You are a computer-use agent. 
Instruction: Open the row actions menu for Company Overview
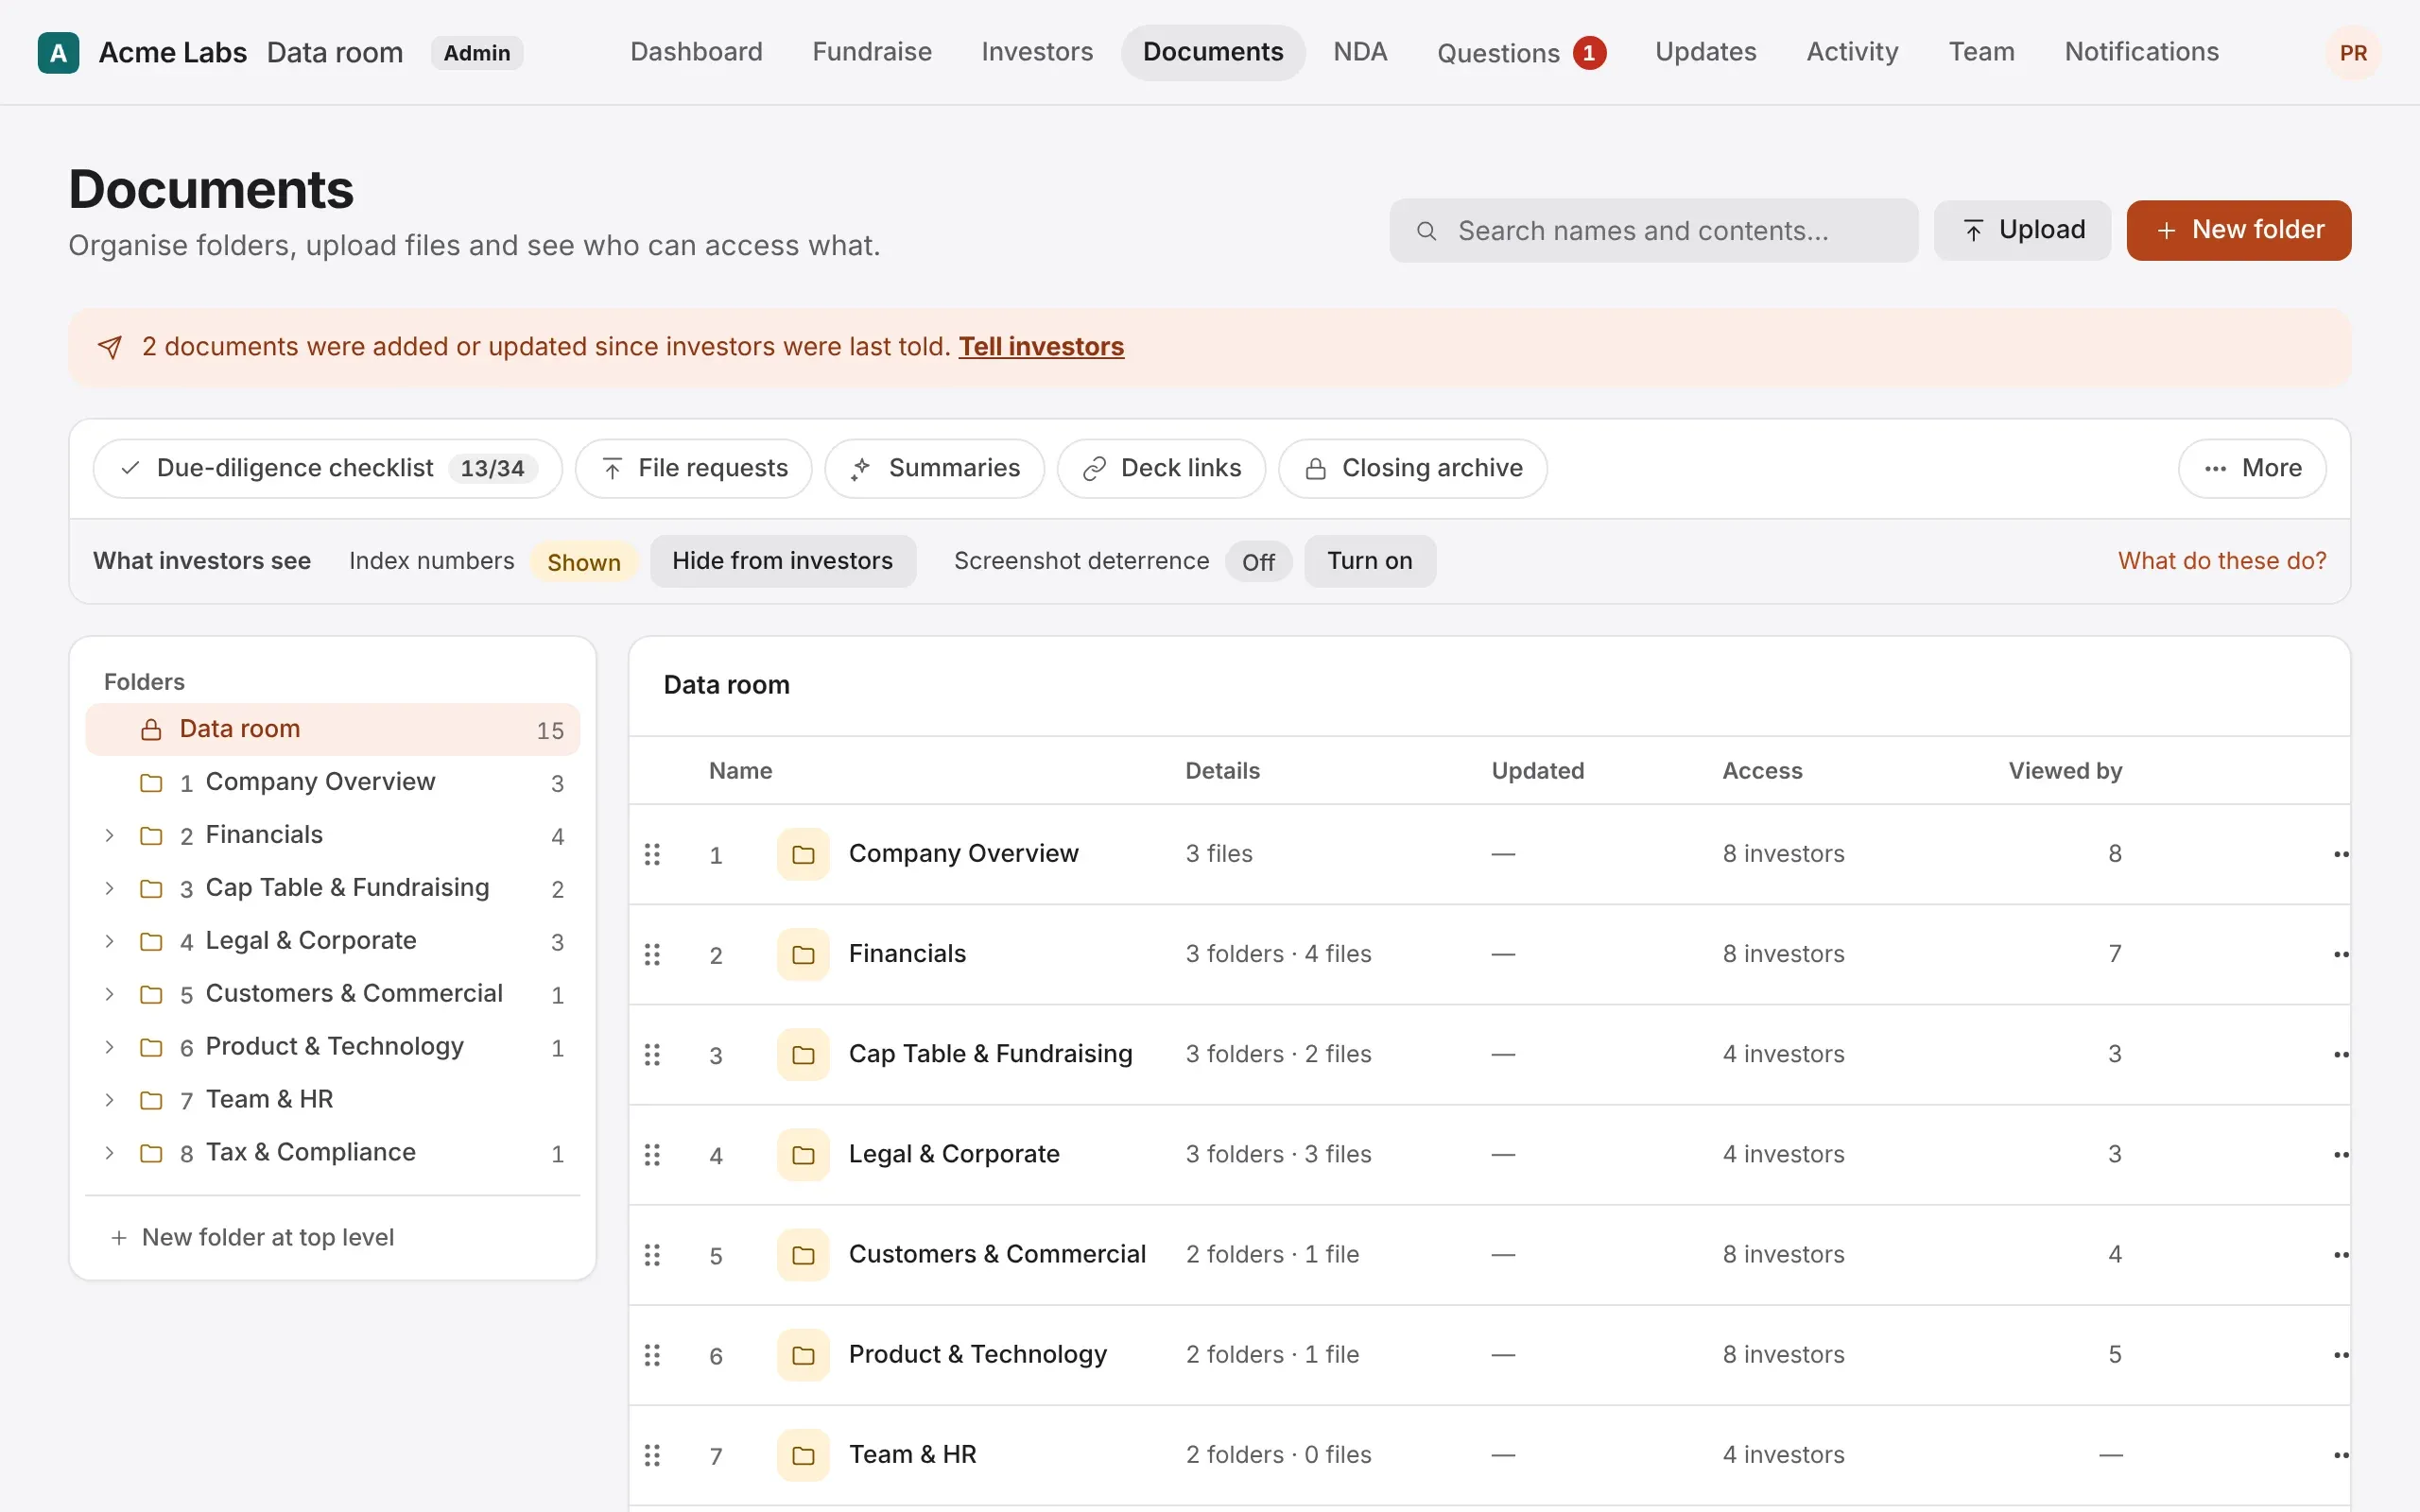tap(2340, 854)
